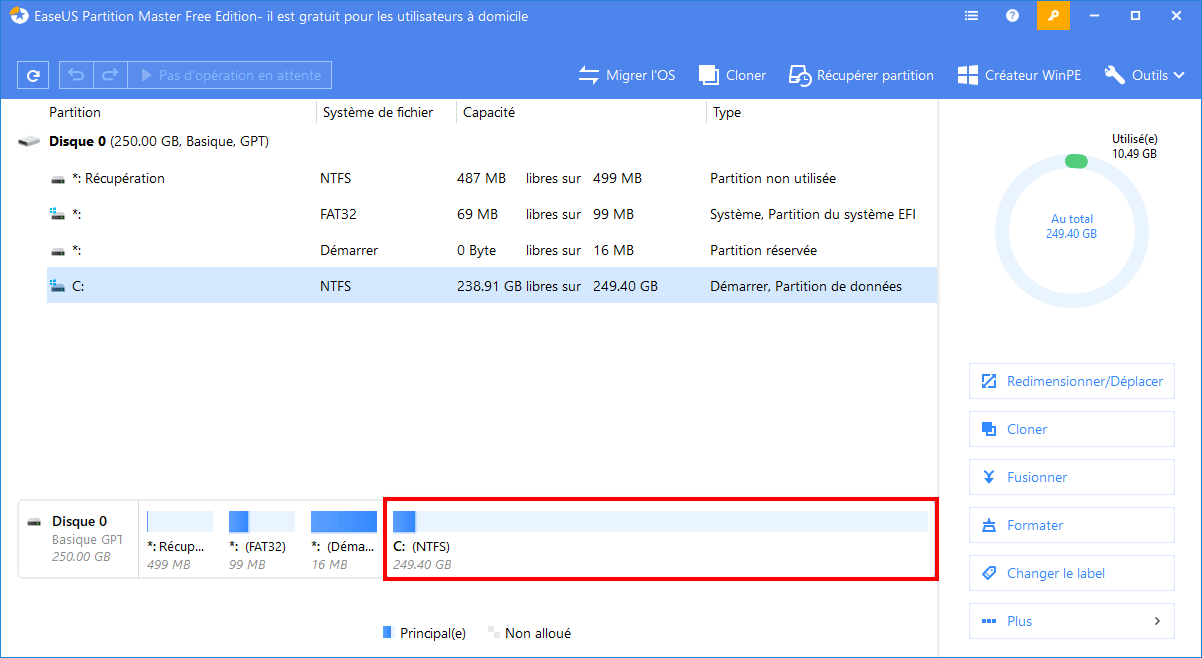
Task: Click 'Partition non utilisée' type text
Action: tap(773, 178)
